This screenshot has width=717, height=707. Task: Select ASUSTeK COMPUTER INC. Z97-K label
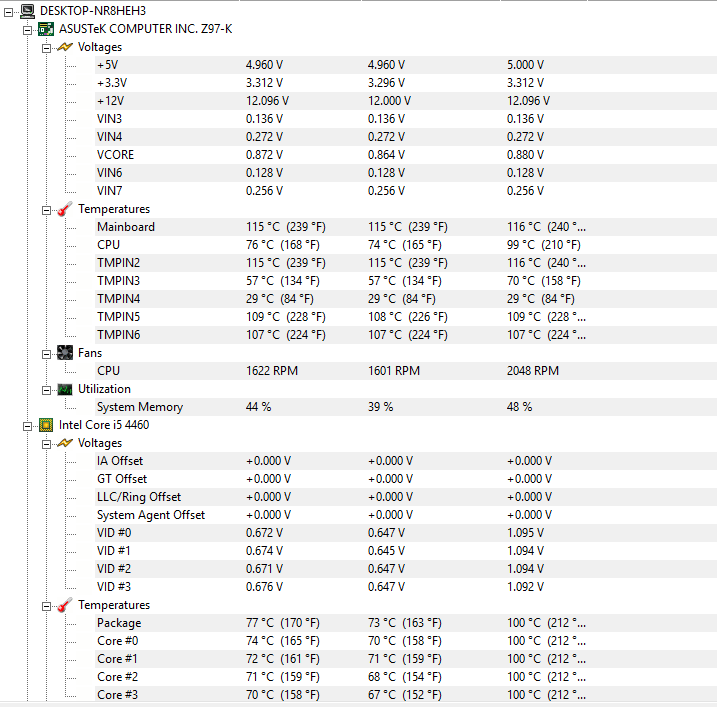(x=145, y=29)
